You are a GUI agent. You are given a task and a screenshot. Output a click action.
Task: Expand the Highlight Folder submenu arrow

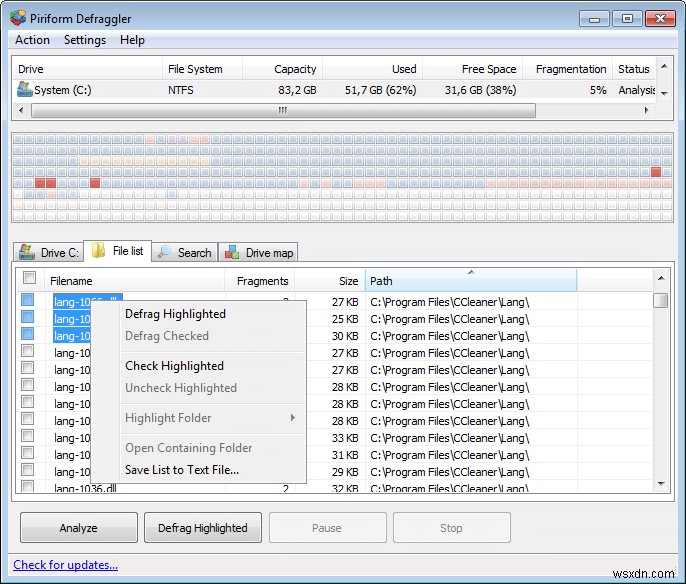tap(293, 418)
